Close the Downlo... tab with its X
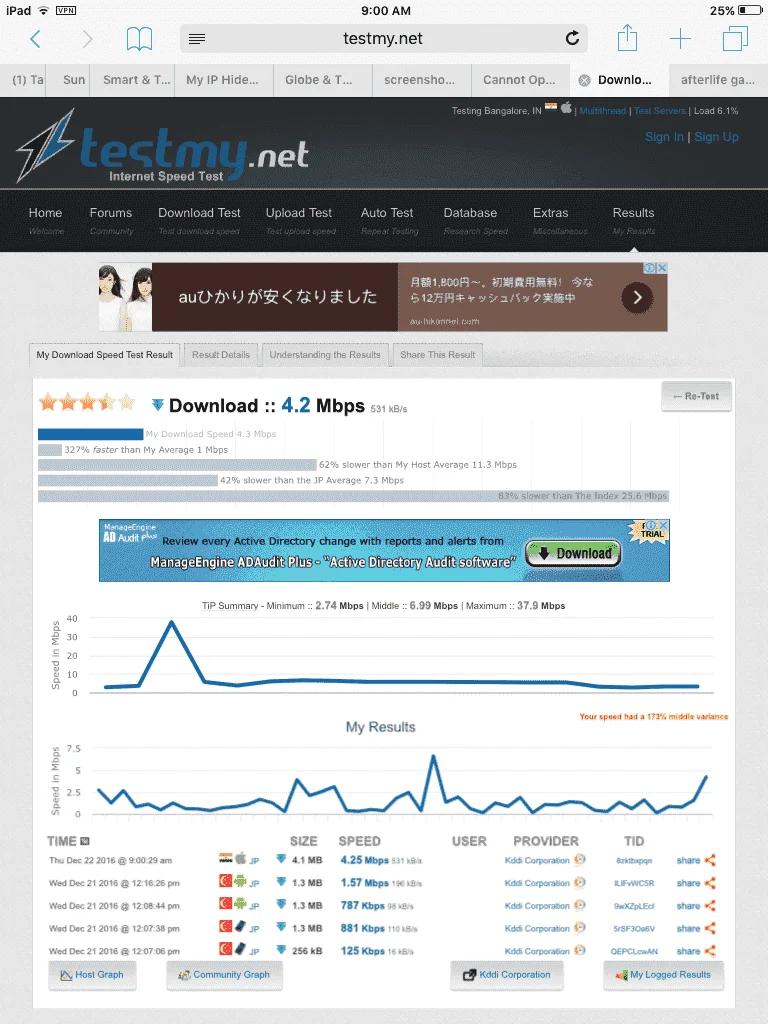Image resolution: width=768 pixels, height=1024 pixels. tap(584, 80)
